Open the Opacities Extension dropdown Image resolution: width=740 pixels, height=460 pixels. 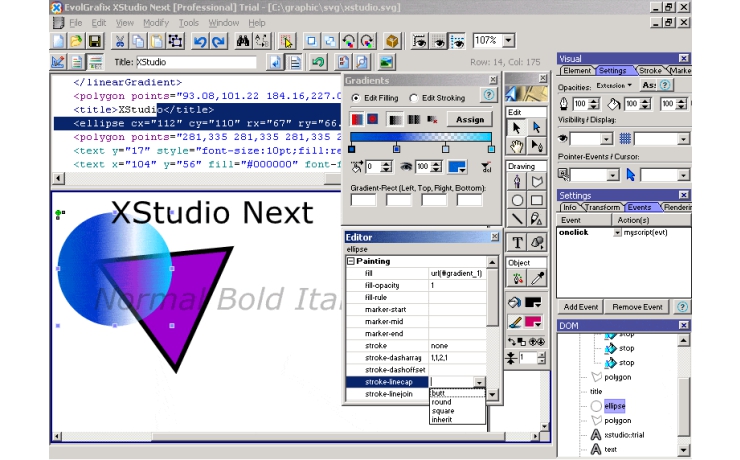tap(614, 85)
